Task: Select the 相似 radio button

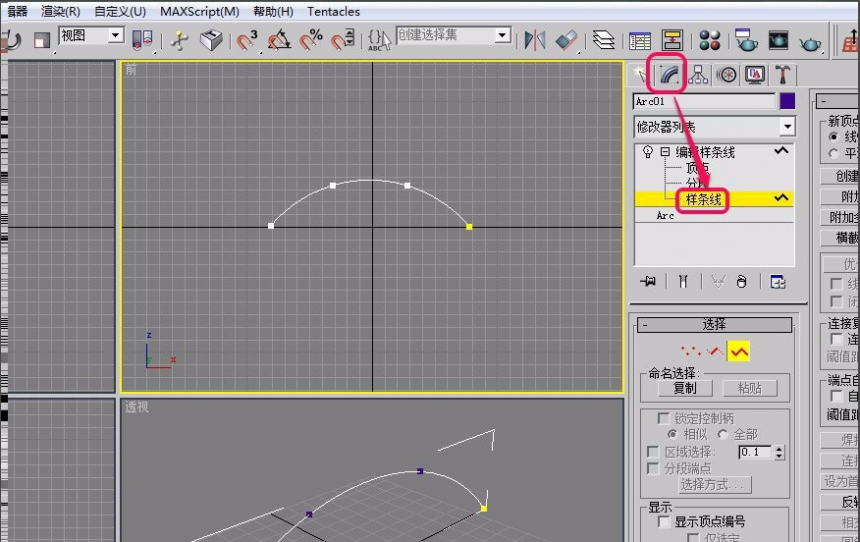Action: [673, 434]
